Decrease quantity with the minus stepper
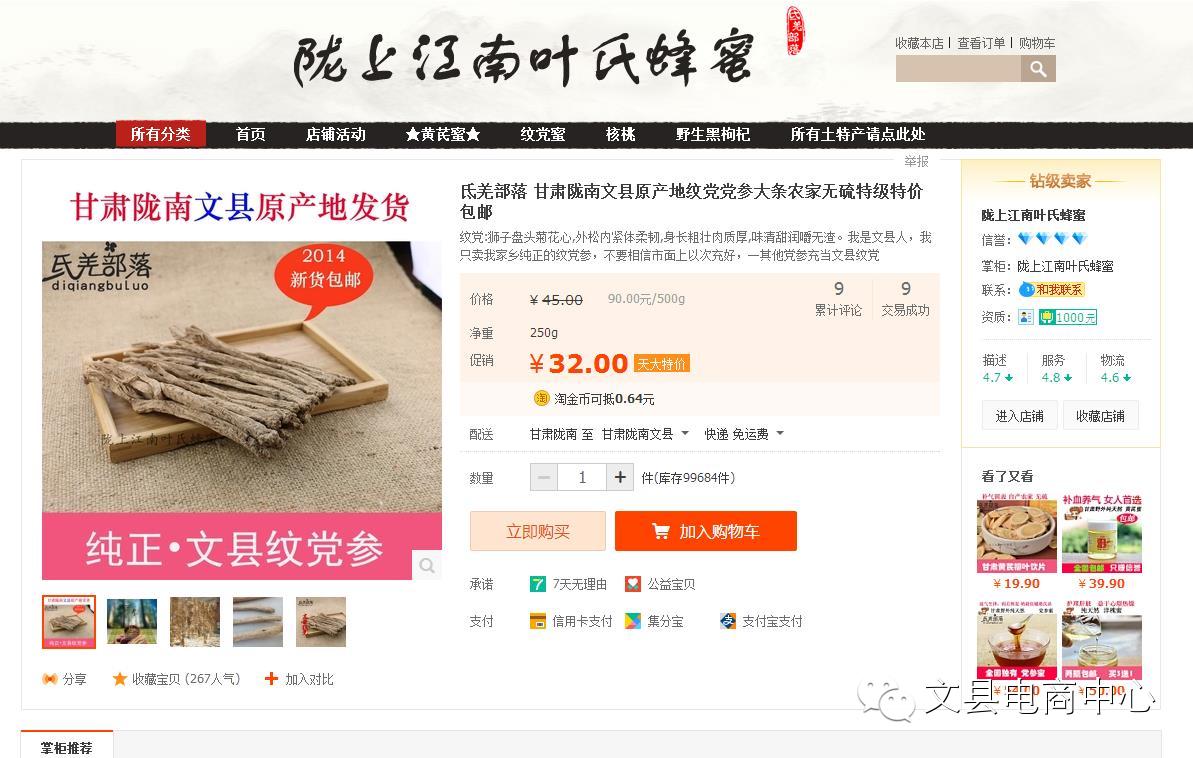 pyautogui.click(x=544, y=477)
